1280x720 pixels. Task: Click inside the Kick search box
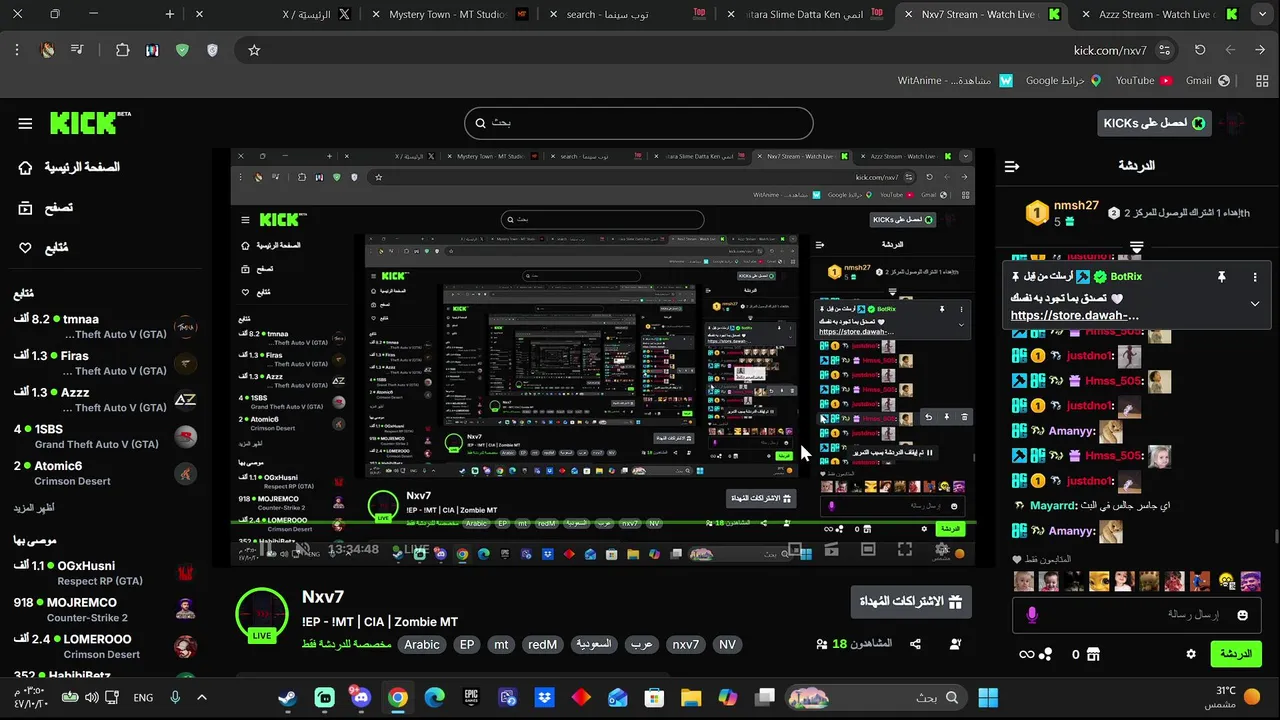pyautogui.click(x=638, y=123)
